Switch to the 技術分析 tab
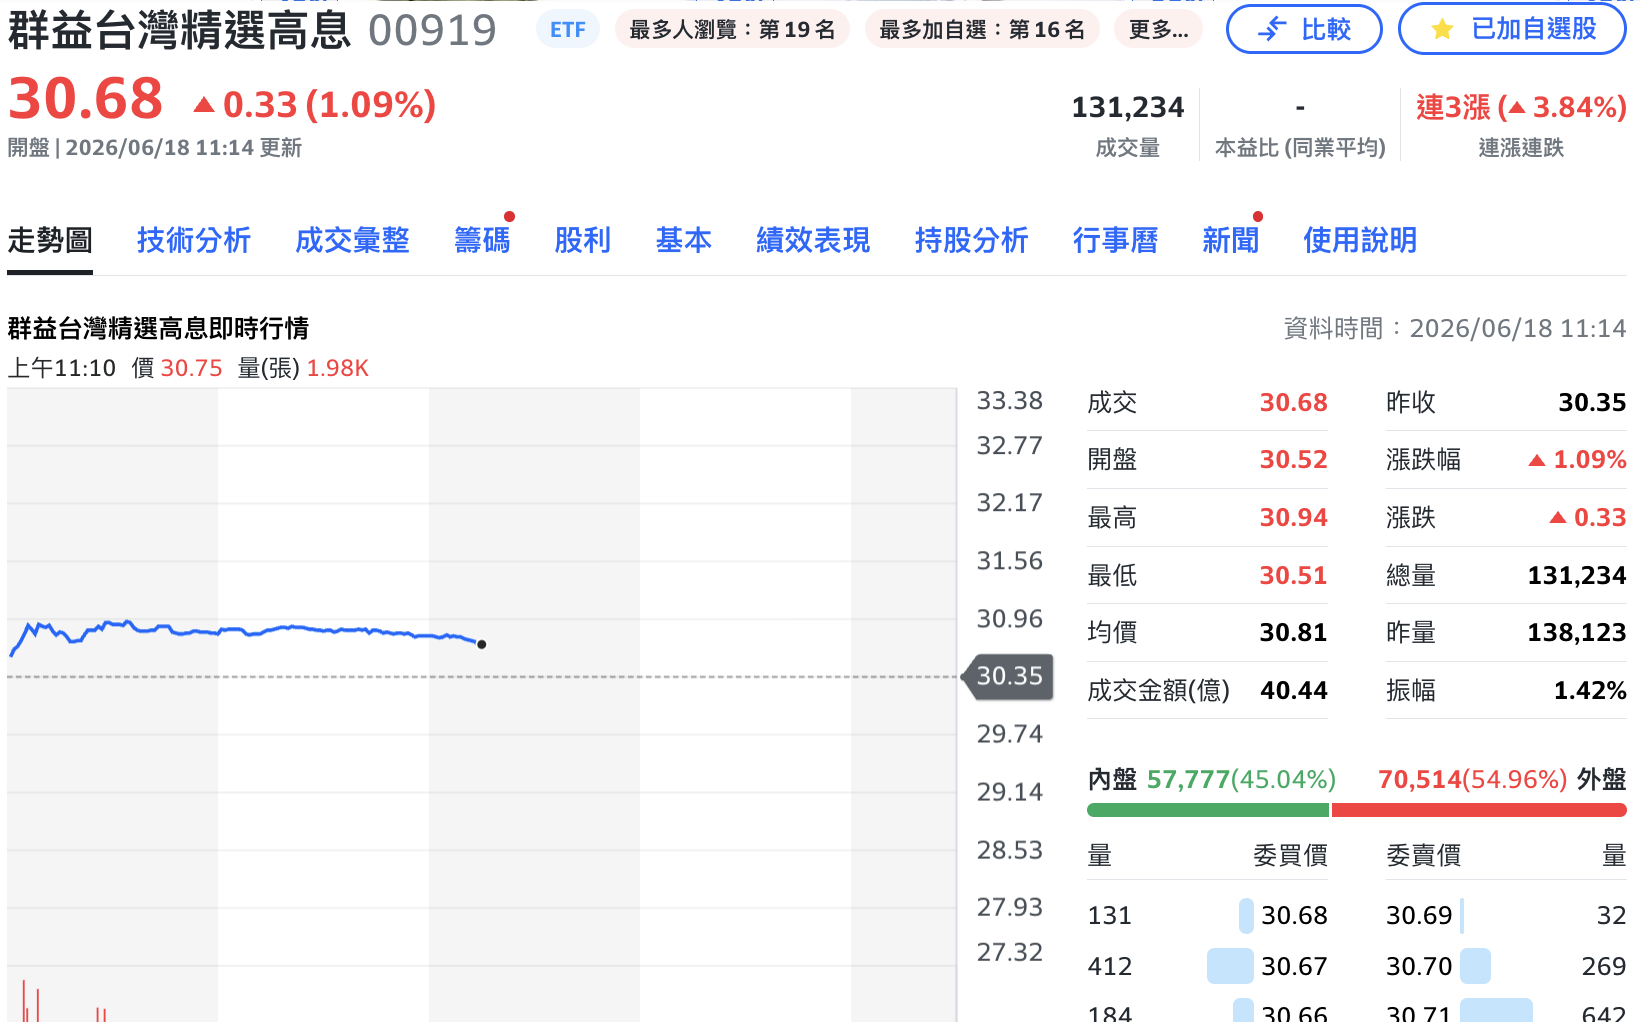This screenshot has height=1022, width=1640. click(194, 240)
